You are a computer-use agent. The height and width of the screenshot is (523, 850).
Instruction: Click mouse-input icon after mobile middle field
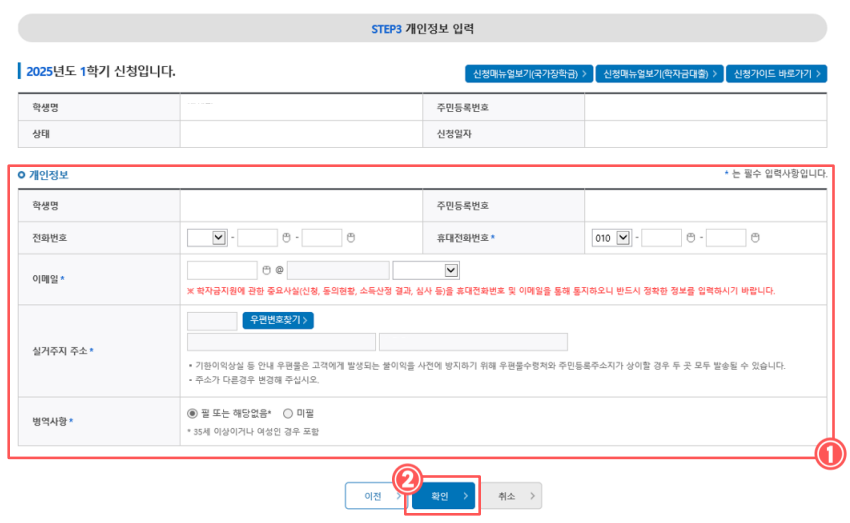[691, 237]
